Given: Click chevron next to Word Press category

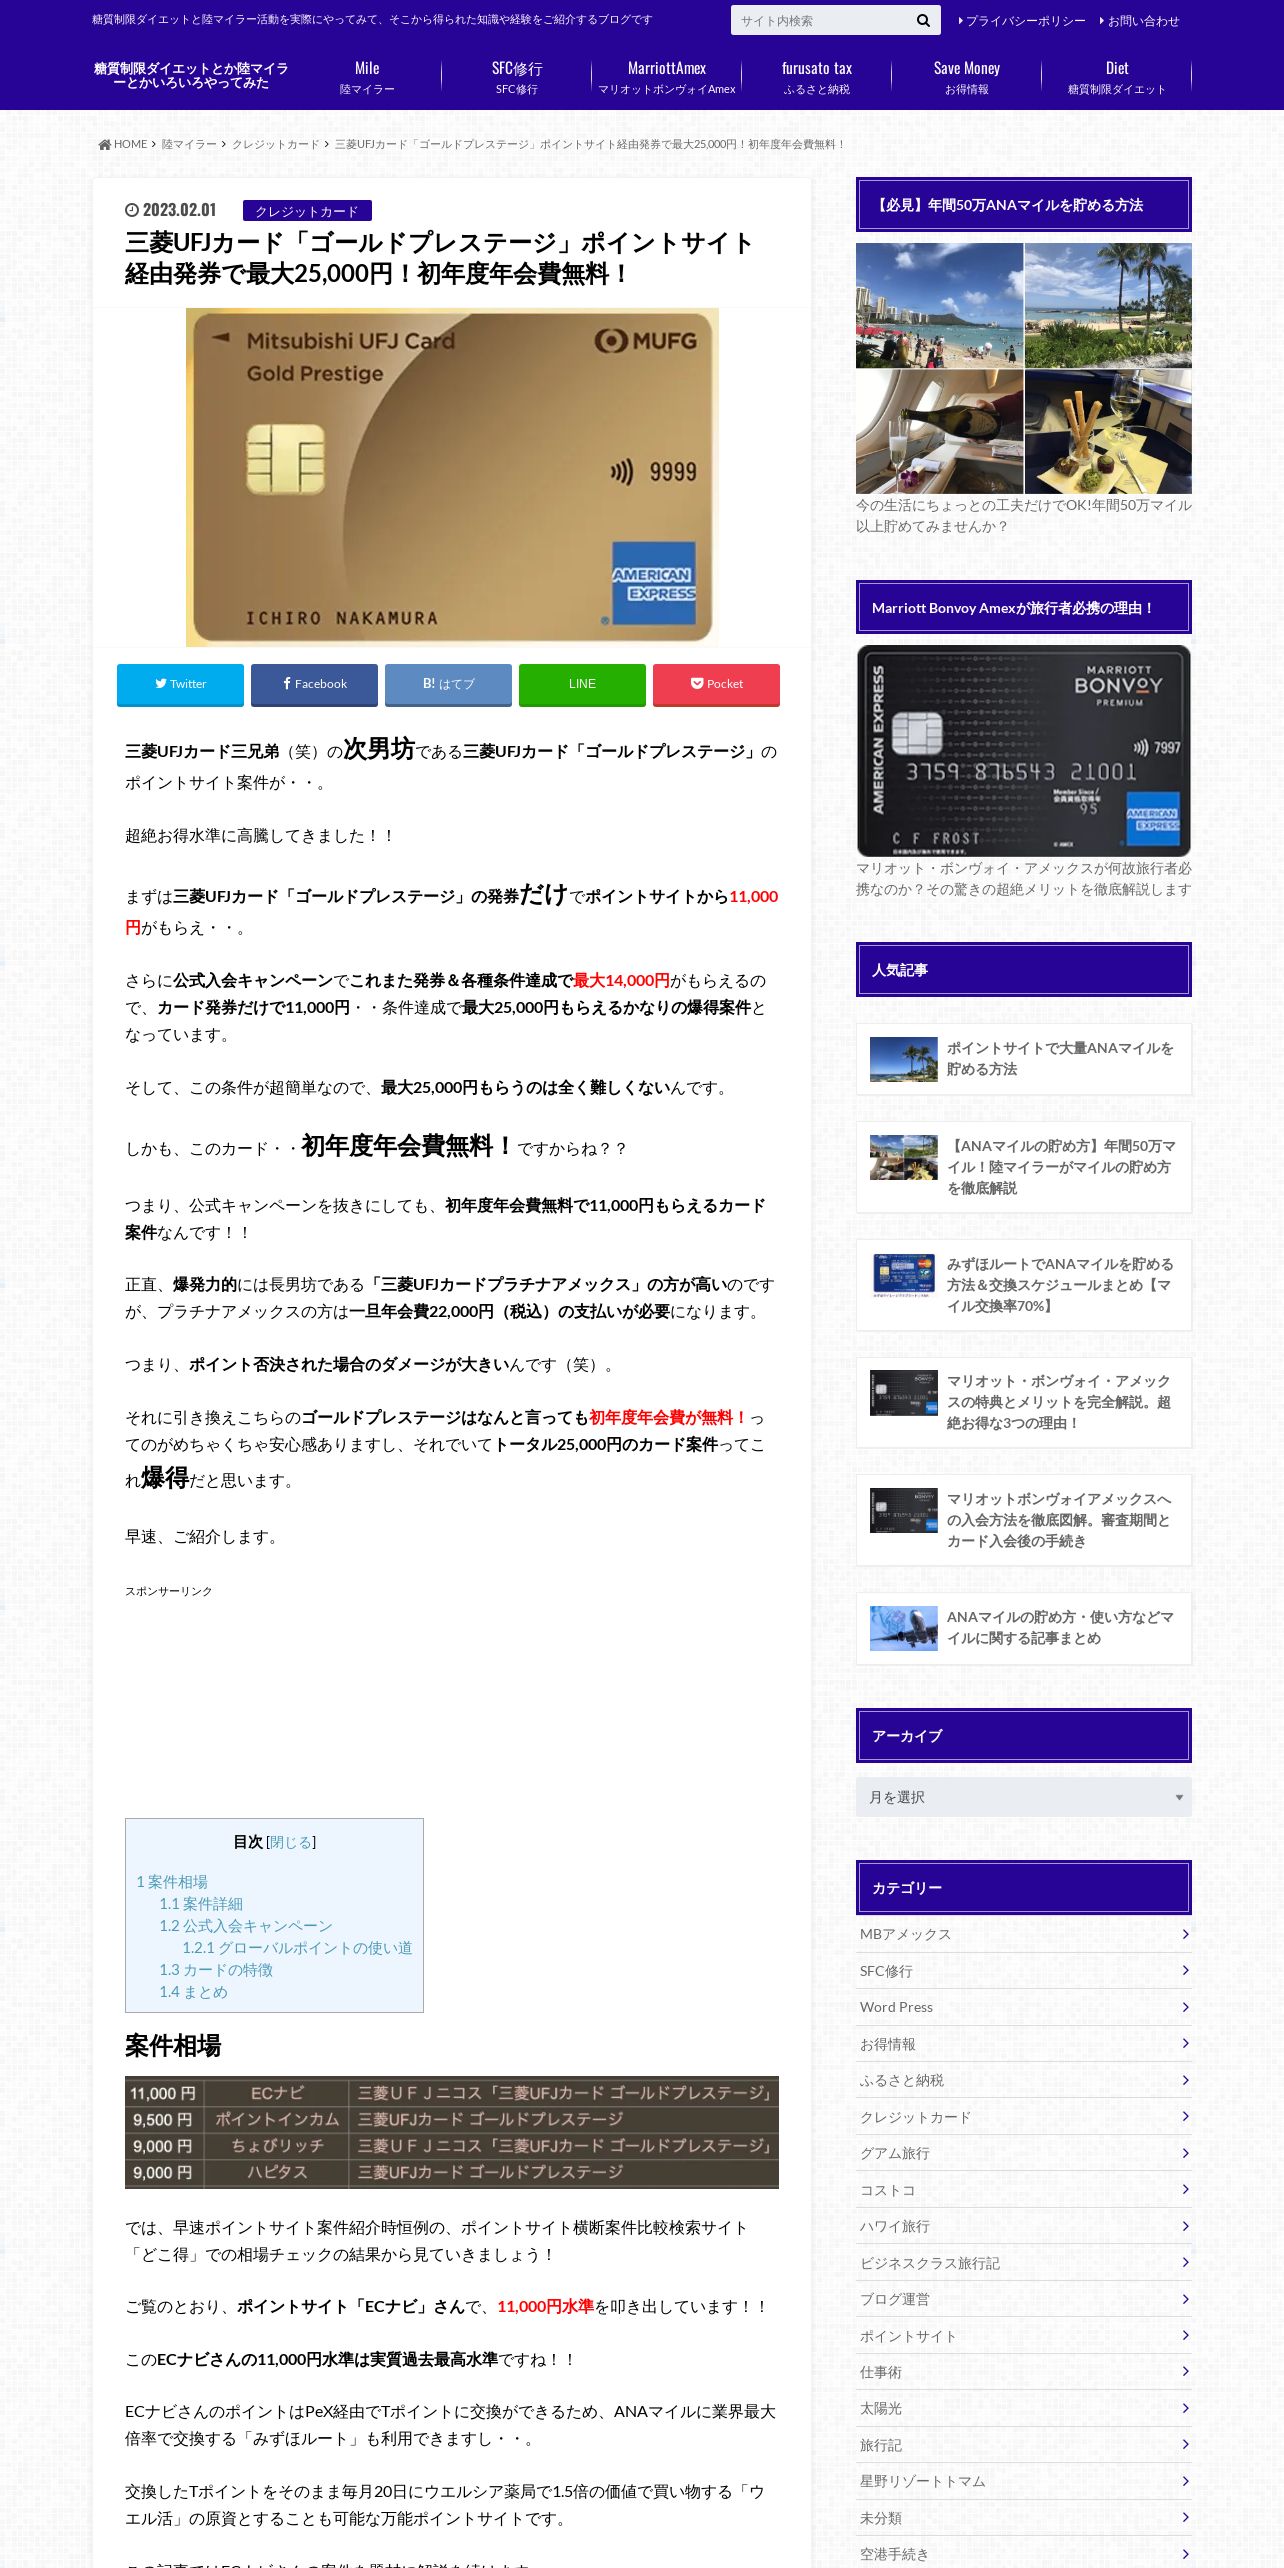Looking at the screenshot, I should pyautogui.click(x=1185, y=2007).
